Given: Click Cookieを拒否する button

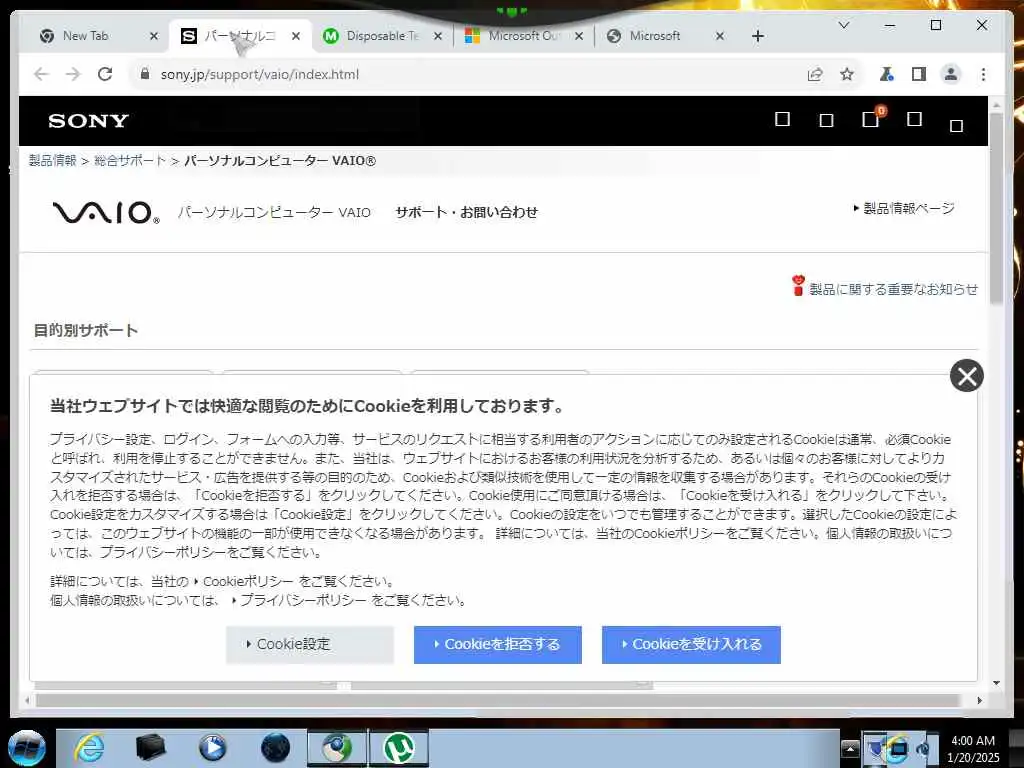Looking at the screenshot, I should pyautogui.click(x=498, y=645).
